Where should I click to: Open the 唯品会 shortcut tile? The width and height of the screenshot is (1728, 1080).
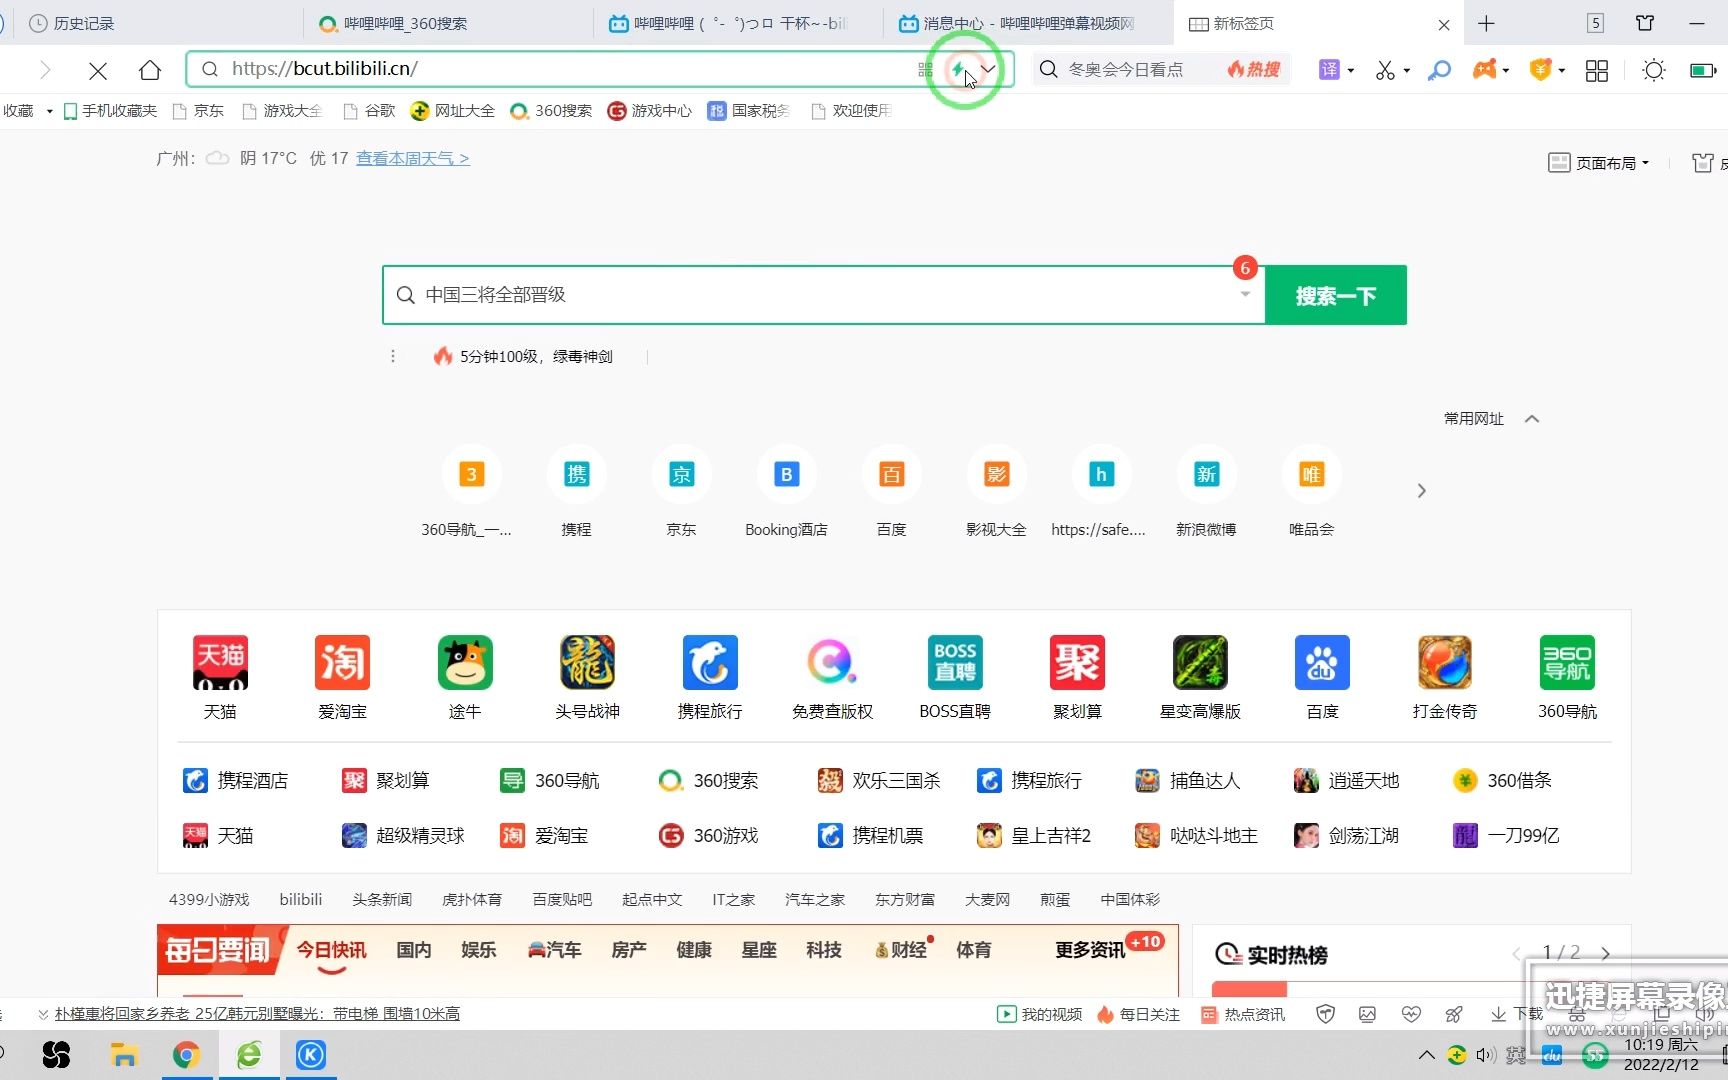[1311, 492]
